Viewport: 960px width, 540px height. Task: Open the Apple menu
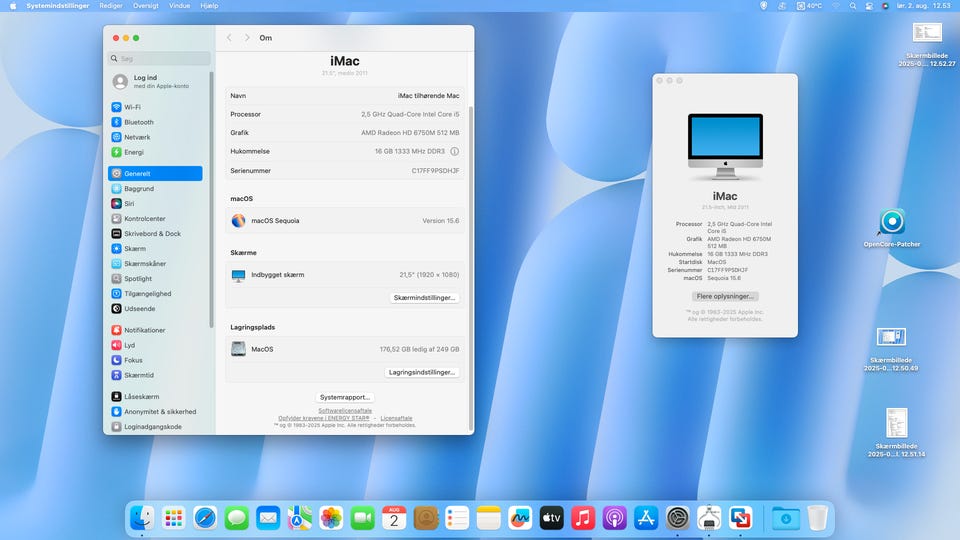(13, 6)
